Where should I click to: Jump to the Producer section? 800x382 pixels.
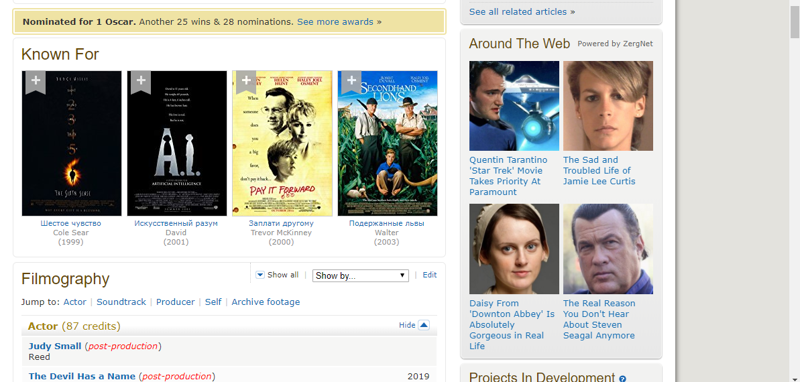pyautogui.click(x=176, y=302)
